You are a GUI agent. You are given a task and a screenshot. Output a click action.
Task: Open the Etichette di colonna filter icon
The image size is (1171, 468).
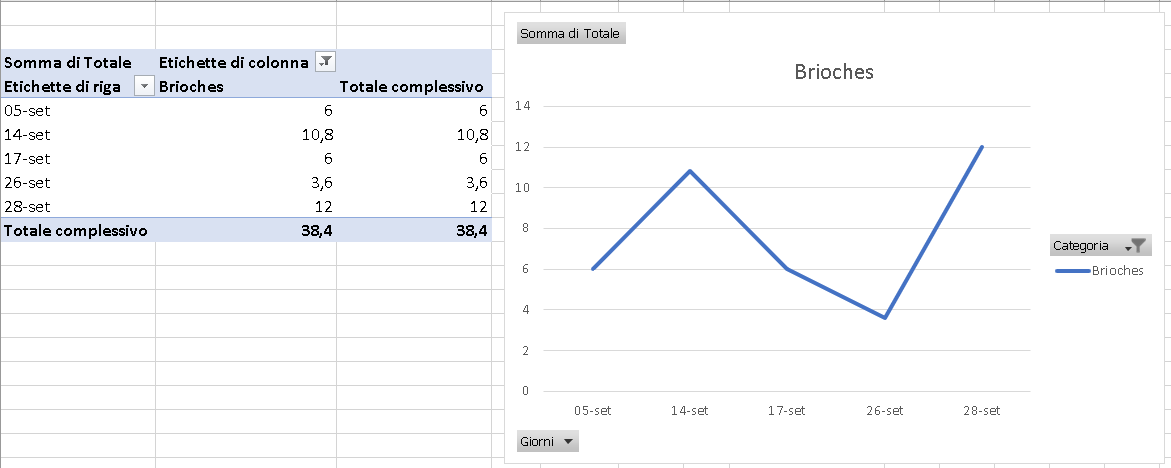pyautogui.click(x=325, y=62)
